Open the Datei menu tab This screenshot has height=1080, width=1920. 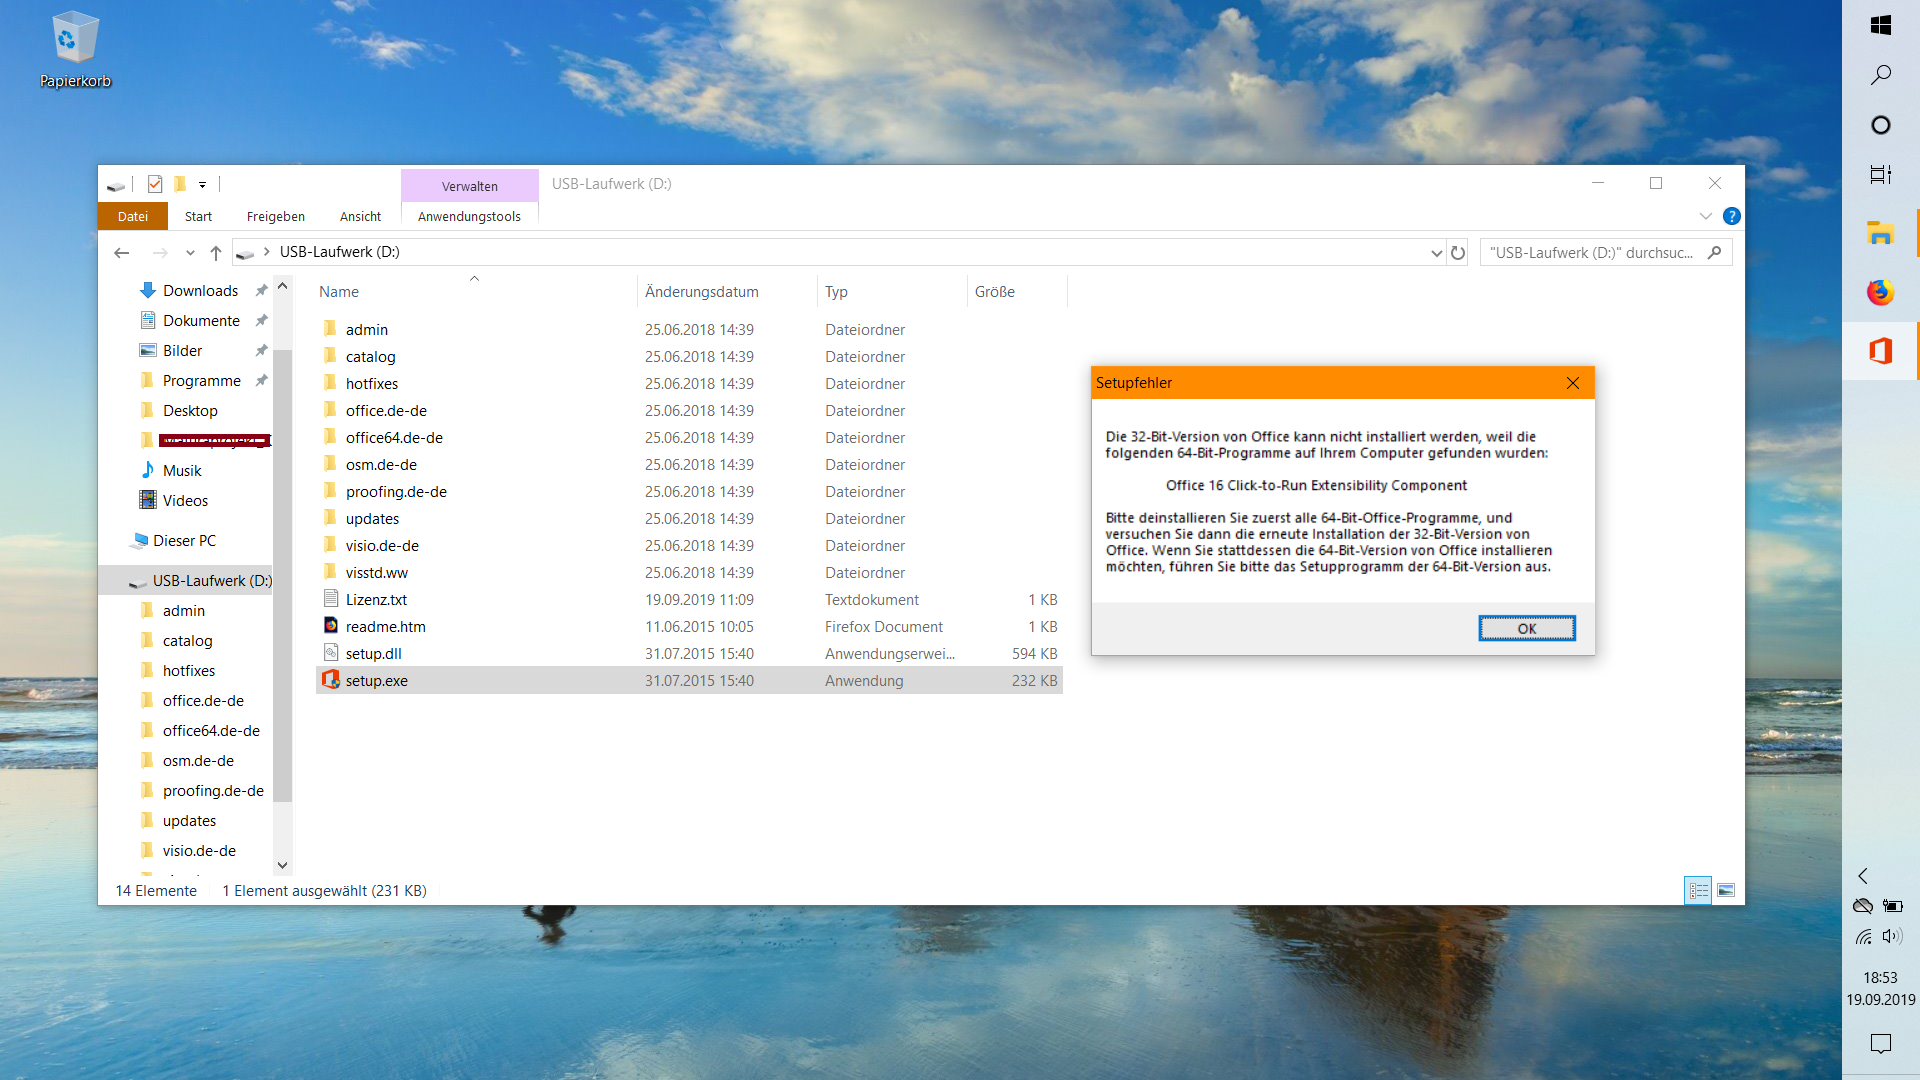pos(132,216)
